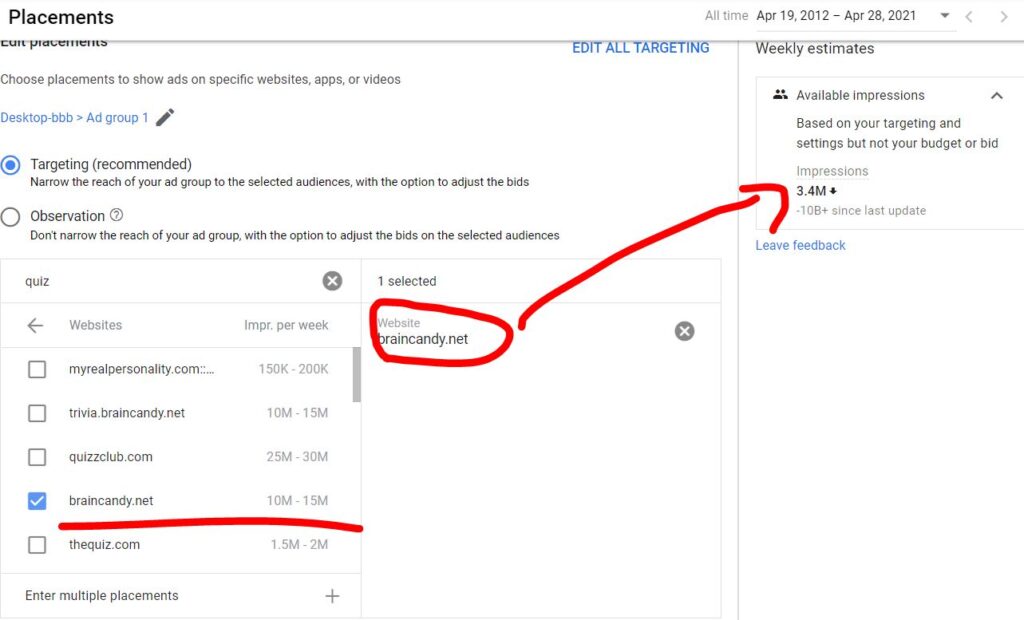The height and width of the screenshot is (620, 1024).
Task: Select the Targeting (recommended) radio button
Action: coord(10,165)
